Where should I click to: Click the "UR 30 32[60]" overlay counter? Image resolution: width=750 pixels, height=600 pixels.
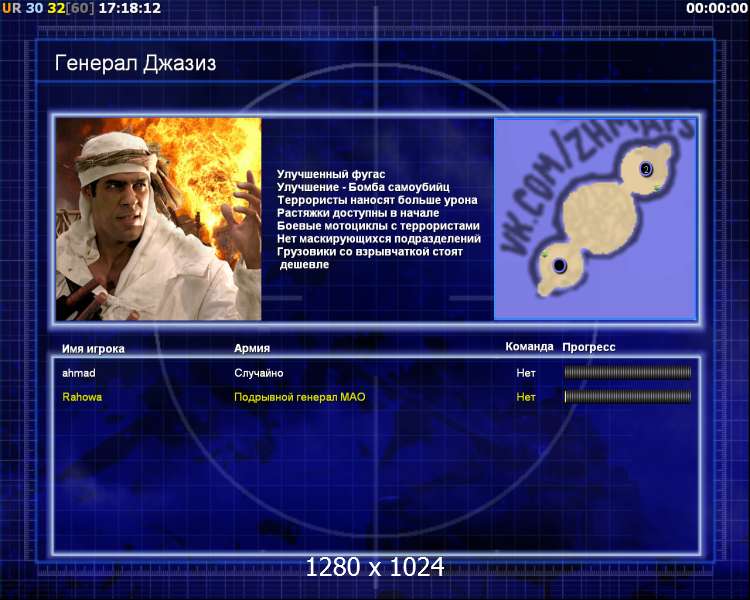[x=48, y=8]
